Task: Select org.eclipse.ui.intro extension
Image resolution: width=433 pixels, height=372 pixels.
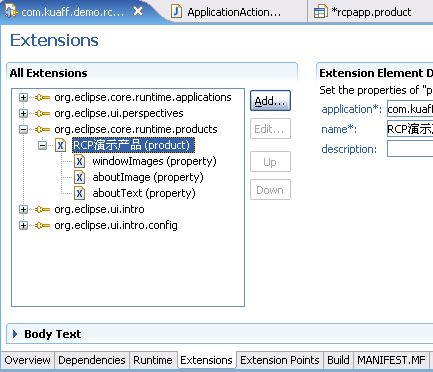Action: tap(99, 209)
